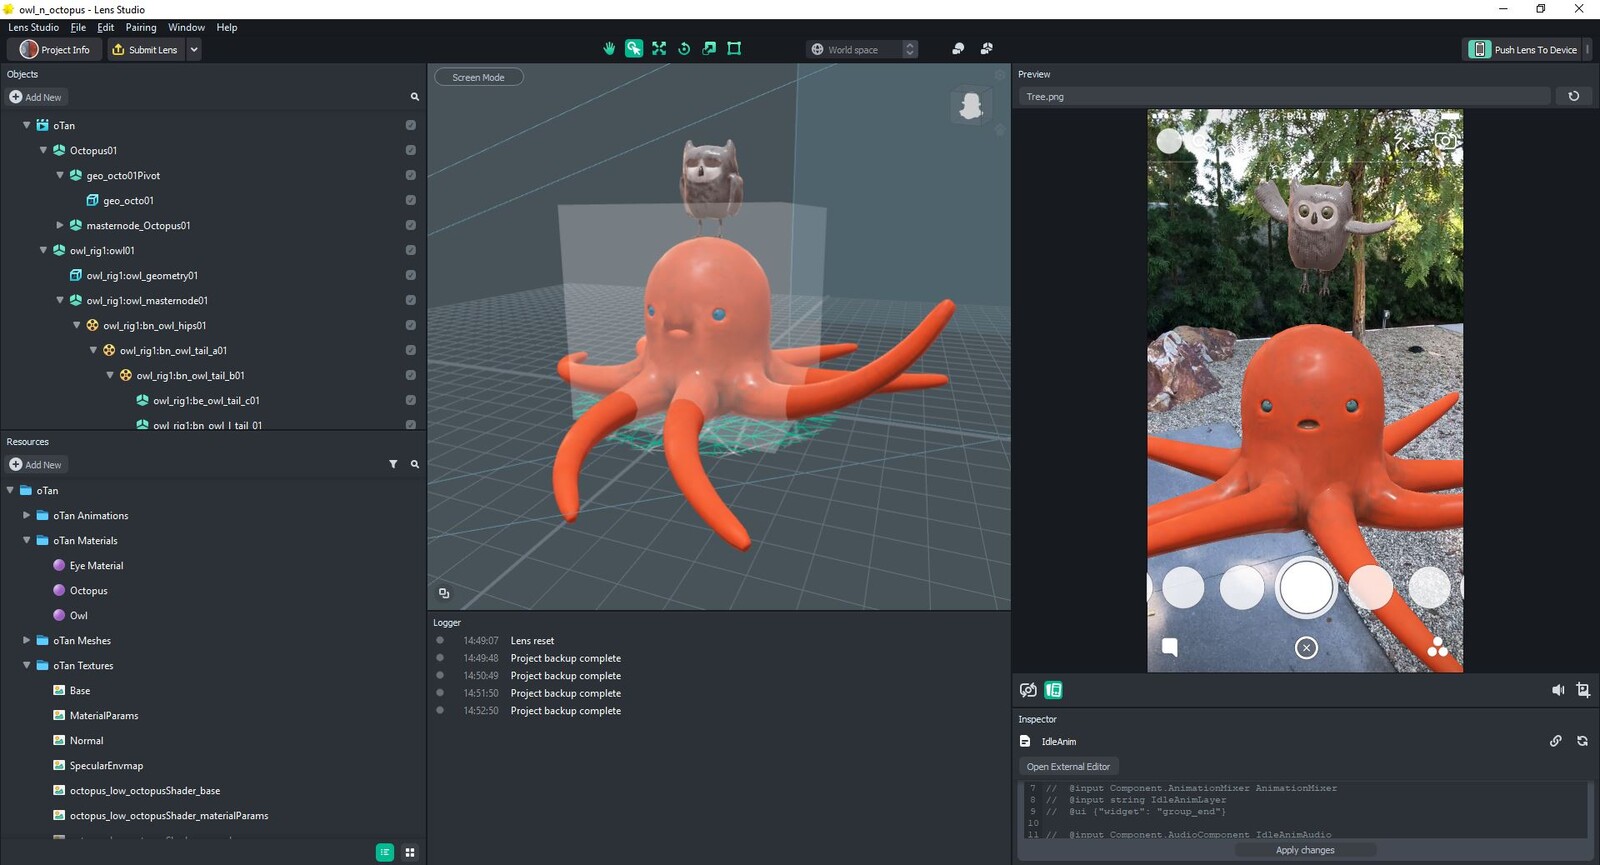This screenshot has height=865, width=1600.
Task: Collapse the oTan Textures folder
Action: (26, 665)
